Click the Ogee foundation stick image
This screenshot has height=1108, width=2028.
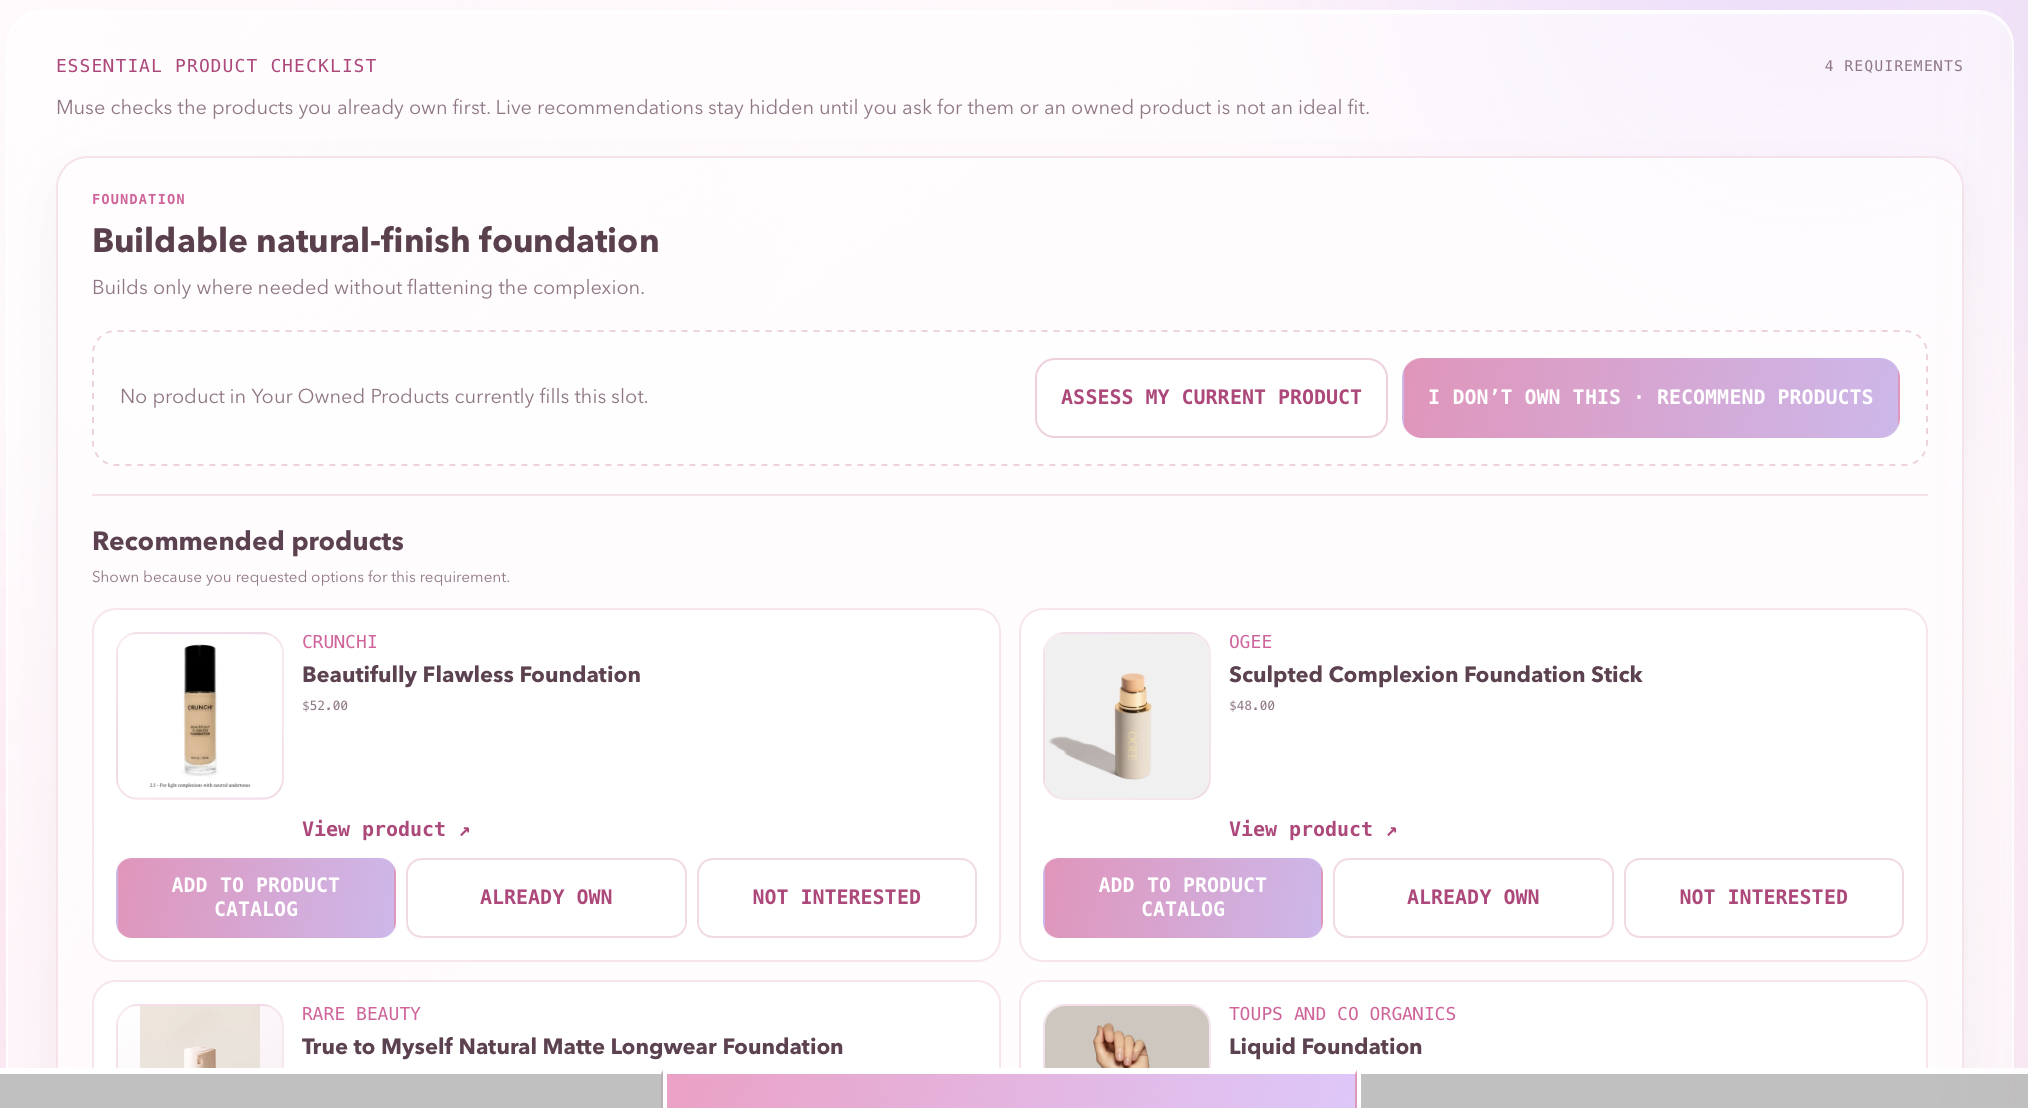point(1127,716)
